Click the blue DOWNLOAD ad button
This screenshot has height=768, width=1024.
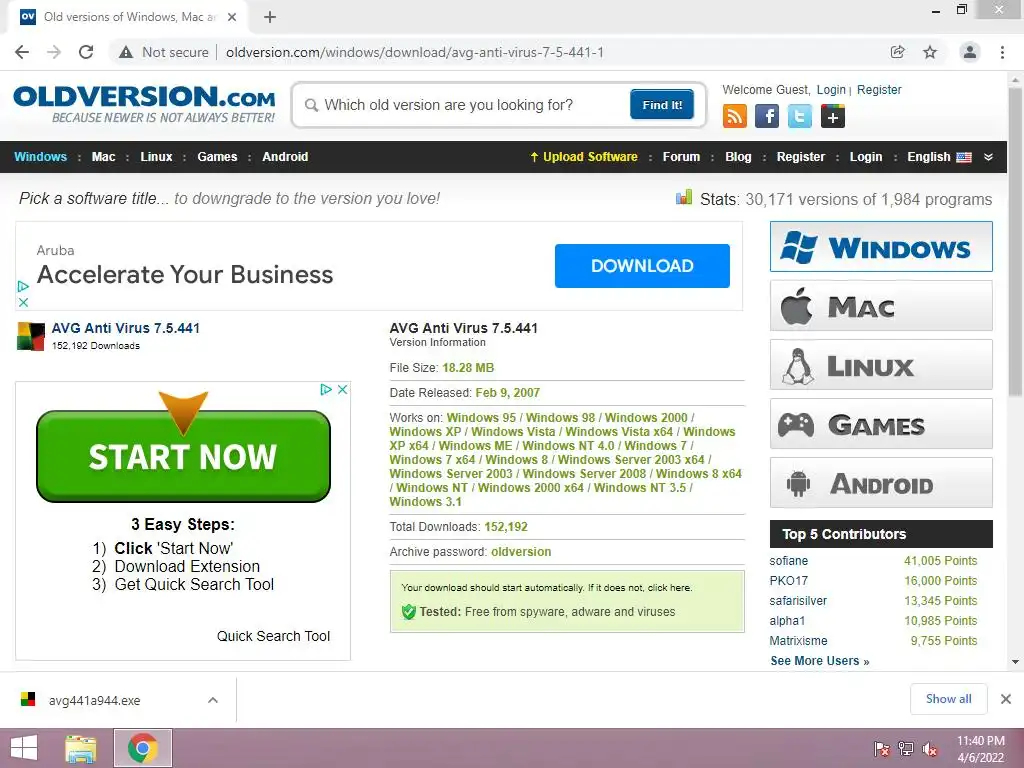click(642, 266)
